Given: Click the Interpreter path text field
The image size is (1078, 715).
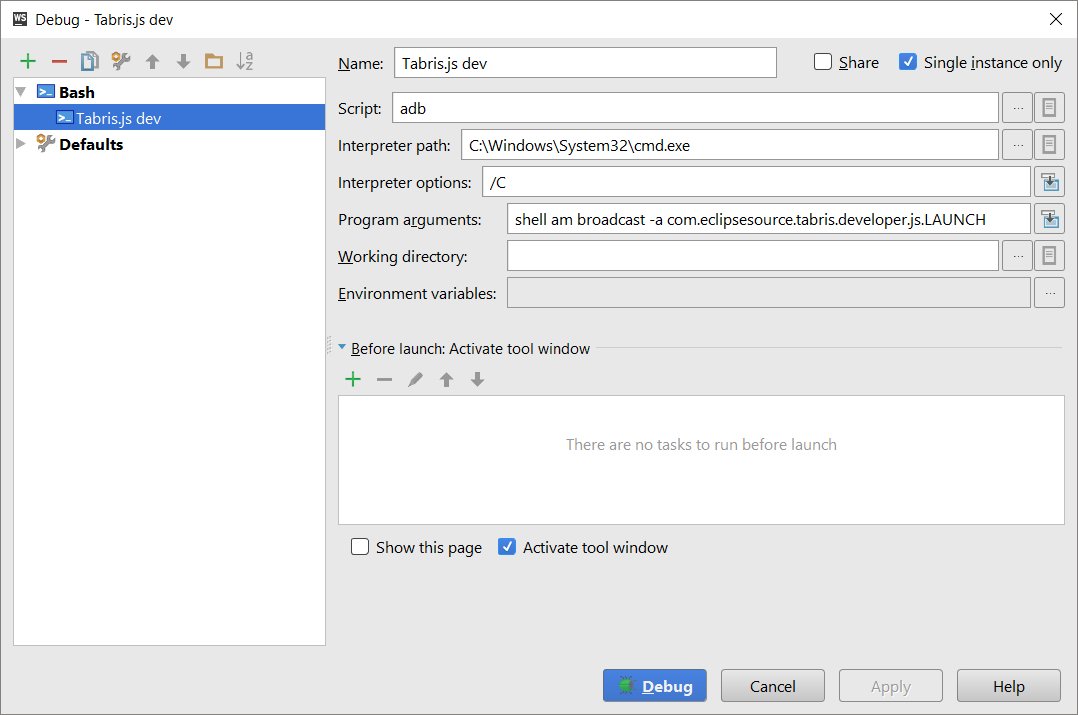Looking at the screenshot, I should click(729, 145).
